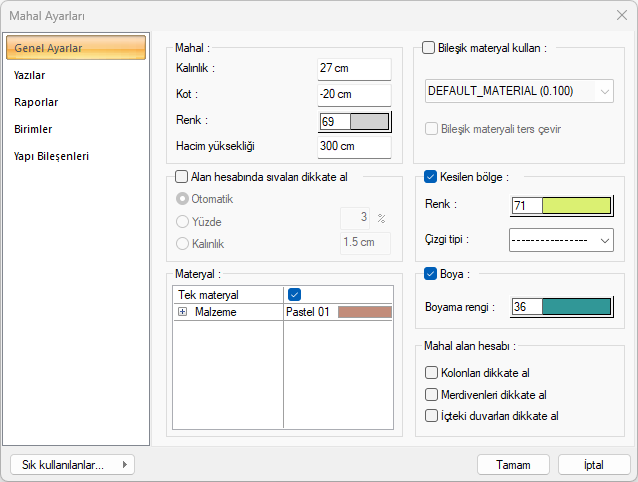Select Yapı Bileşenleri in sidebar
The image size is (638, 482).
tap(51, 156)
